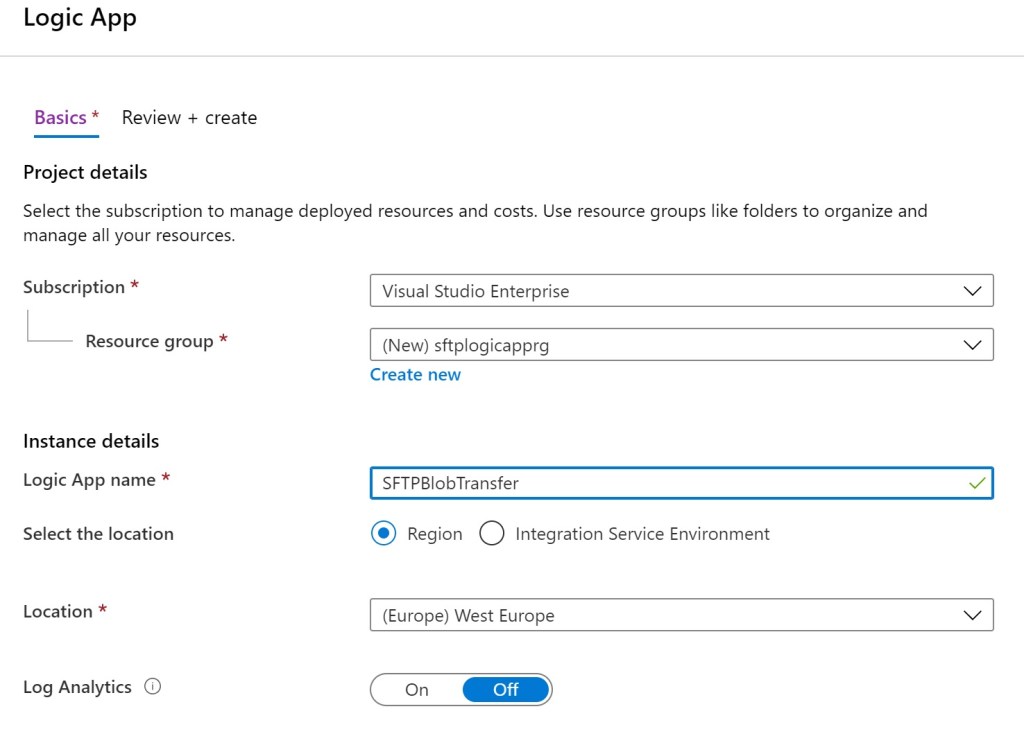Viewport: 1024px width, 736px height.
Task: Click the Project details section heading
Action: pos(85,173)
